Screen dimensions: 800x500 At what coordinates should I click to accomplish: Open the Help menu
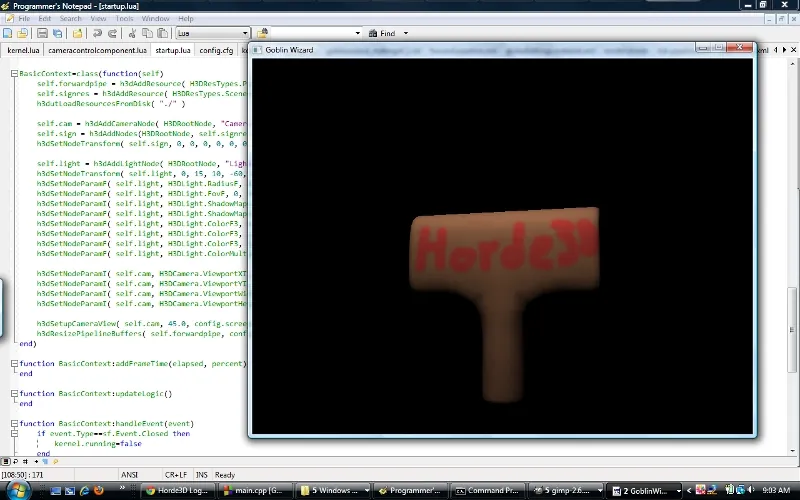click(x=186, y=18)
